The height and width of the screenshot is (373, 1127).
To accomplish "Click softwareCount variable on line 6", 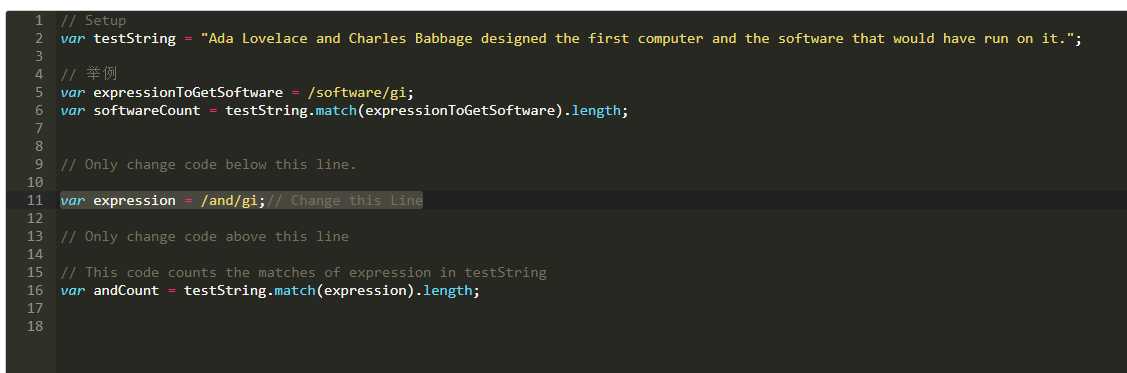I will coord(147,111).
